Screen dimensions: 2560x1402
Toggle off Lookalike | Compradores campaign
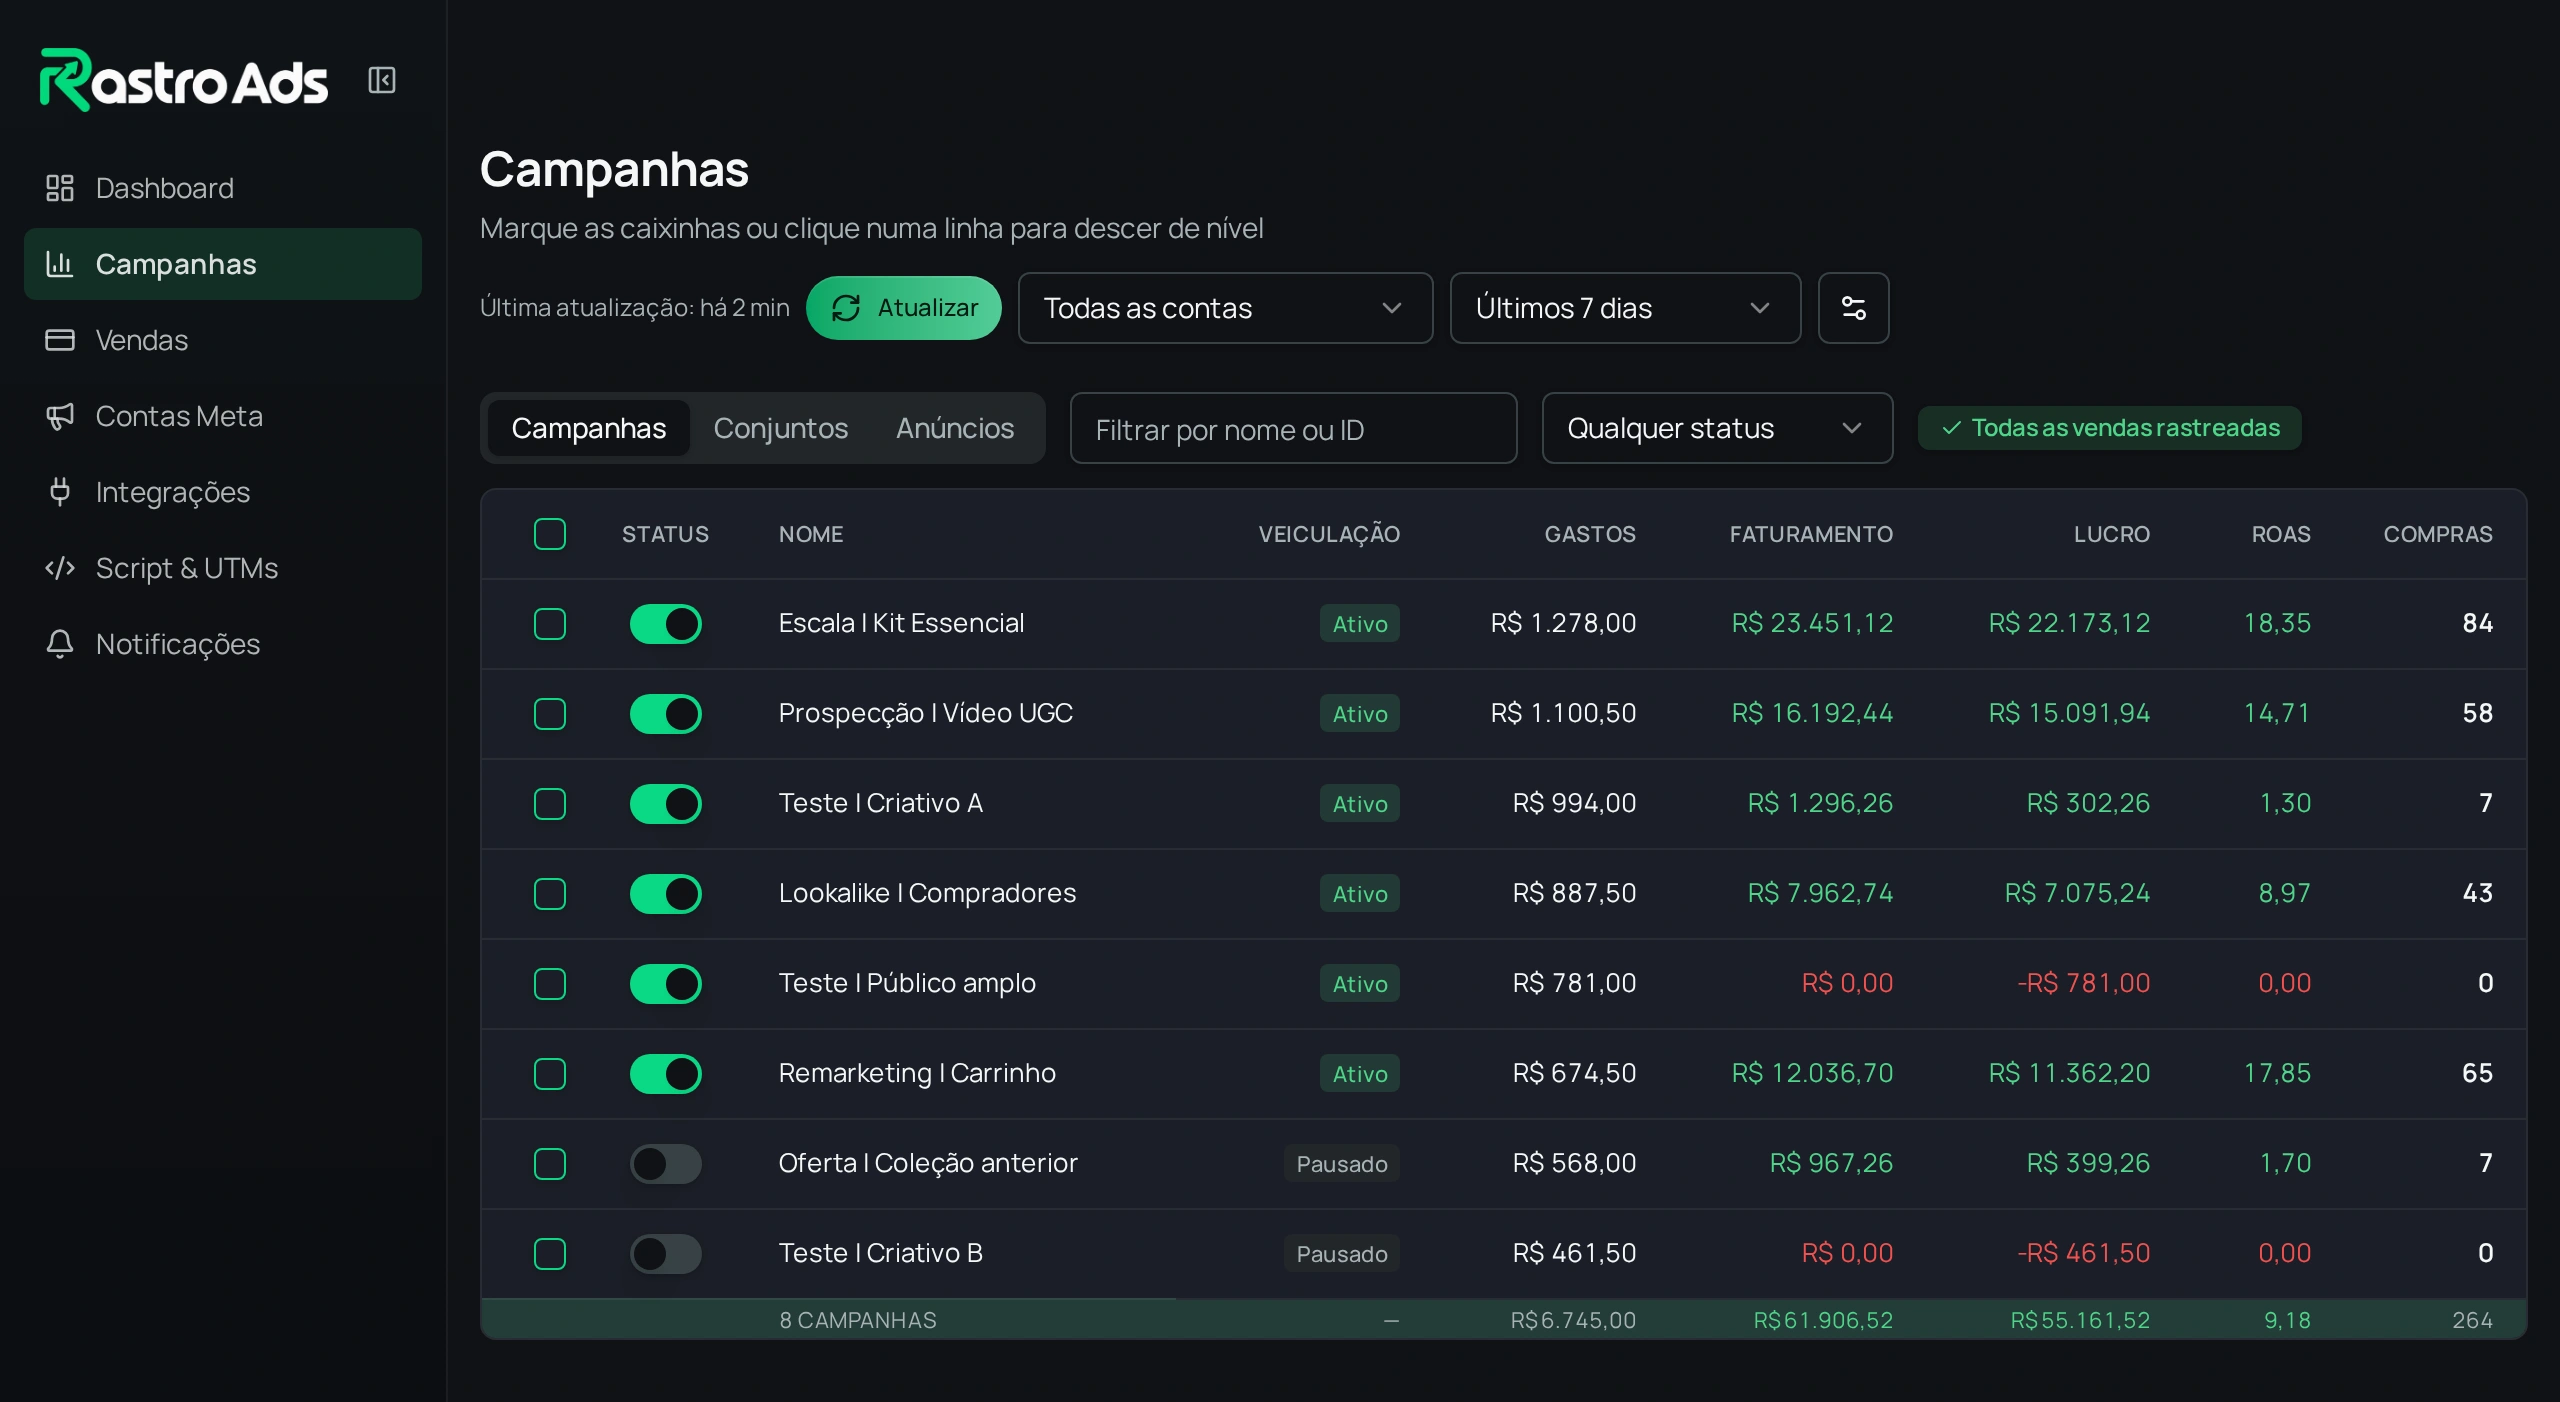coord(666,894)
